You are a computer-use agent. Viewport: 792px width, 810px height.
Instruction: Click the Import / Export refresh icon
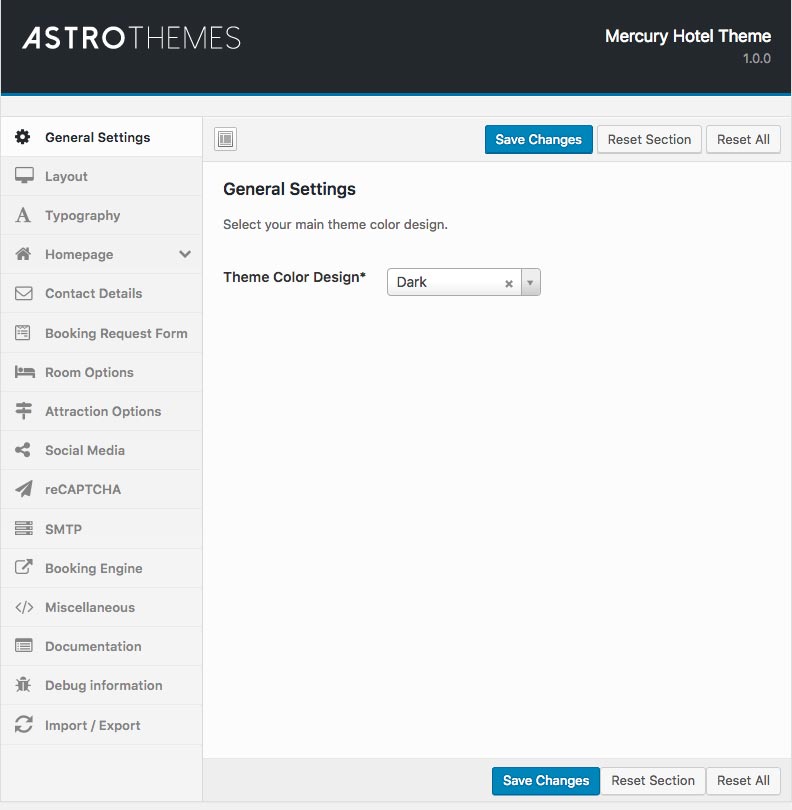pyautogui.click(x=24, y=724)
